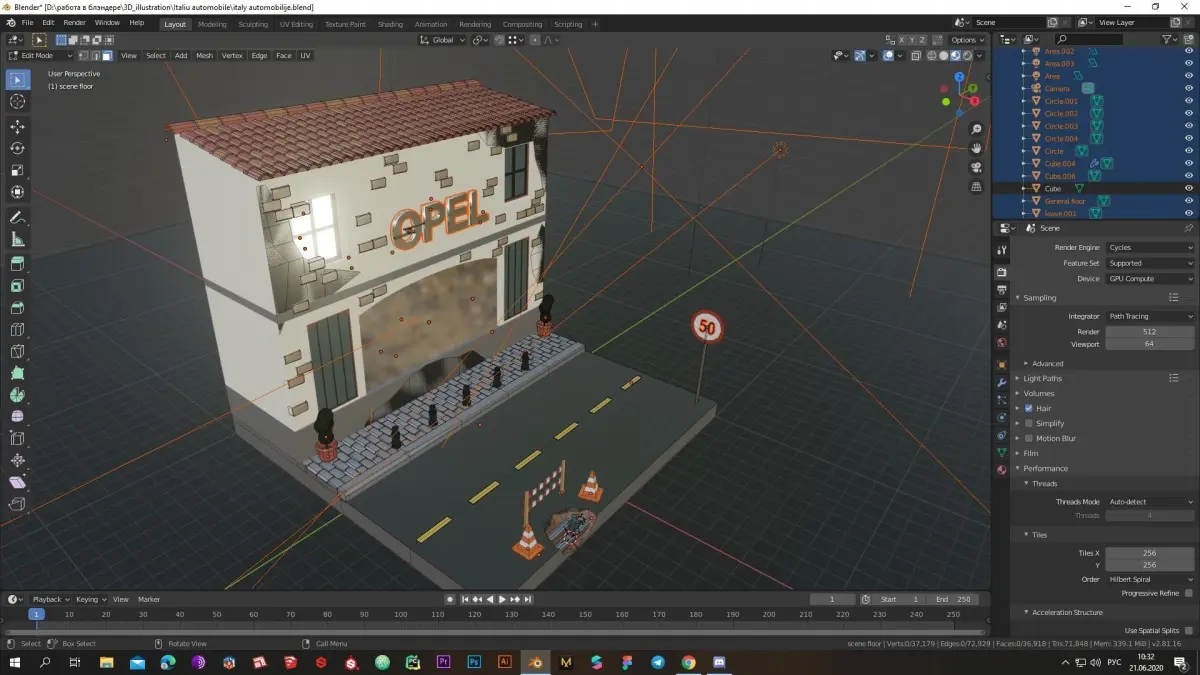Activate the Loop Cut tool
Image resolution: width=1200 pixels, height=675 pixels.
click(17, 329)
